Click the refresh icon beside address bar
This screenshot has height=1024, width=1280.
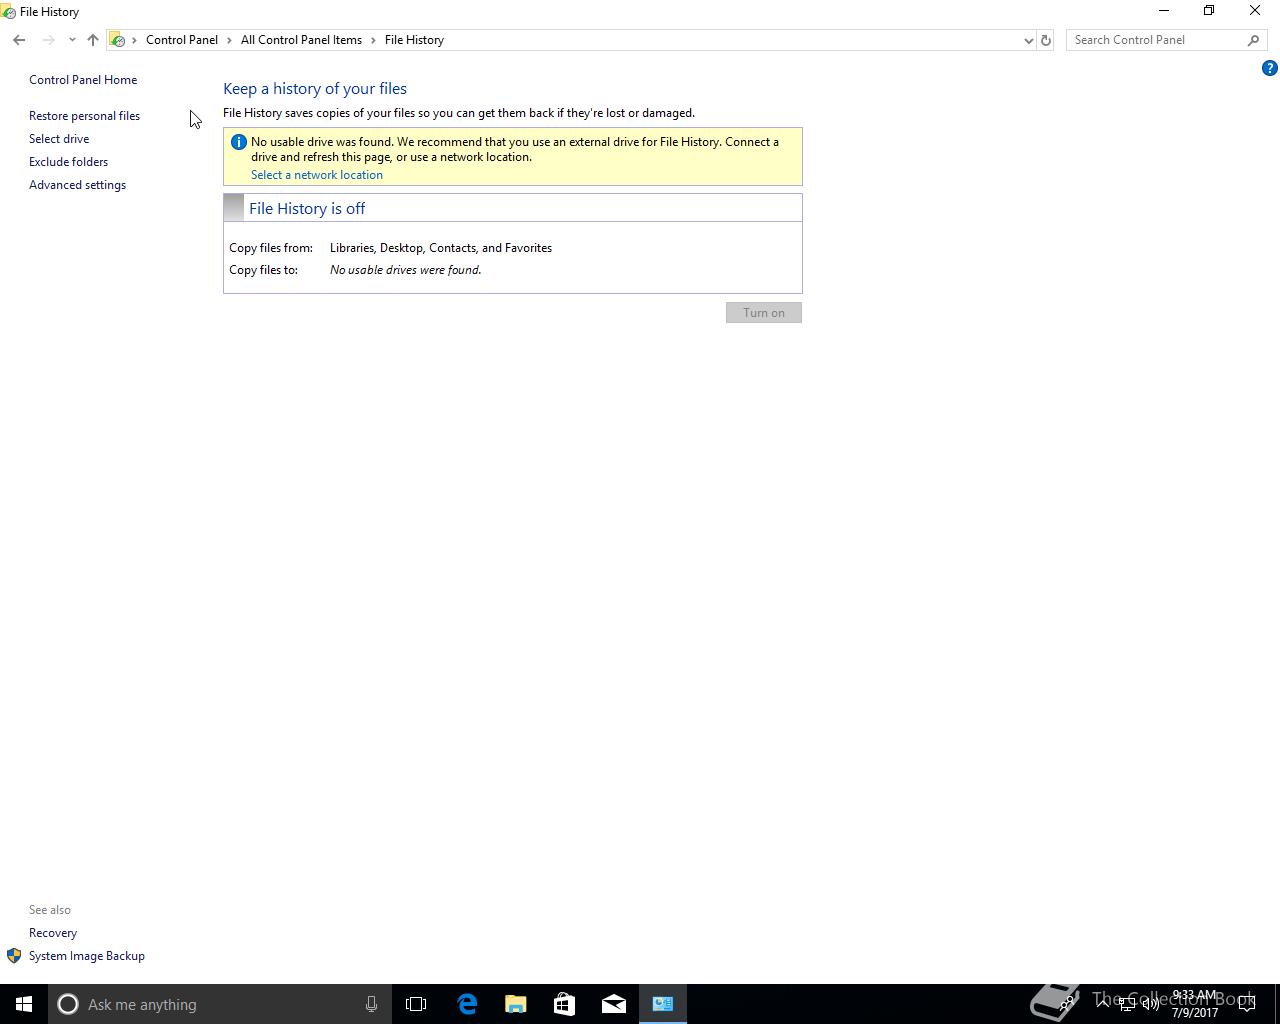[x=1046, y=40]
